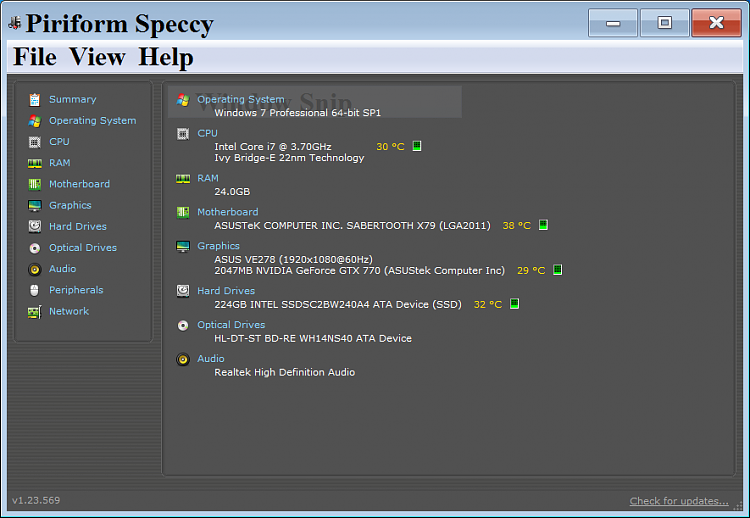Click the Optical Drives disc icon in sidebar

[x=34, y=248]
